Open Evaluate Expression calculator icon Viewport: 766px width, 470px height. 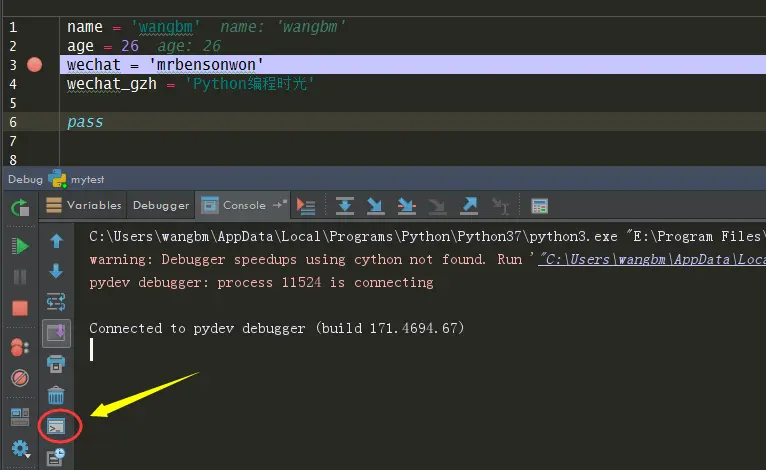coord(540,206)
